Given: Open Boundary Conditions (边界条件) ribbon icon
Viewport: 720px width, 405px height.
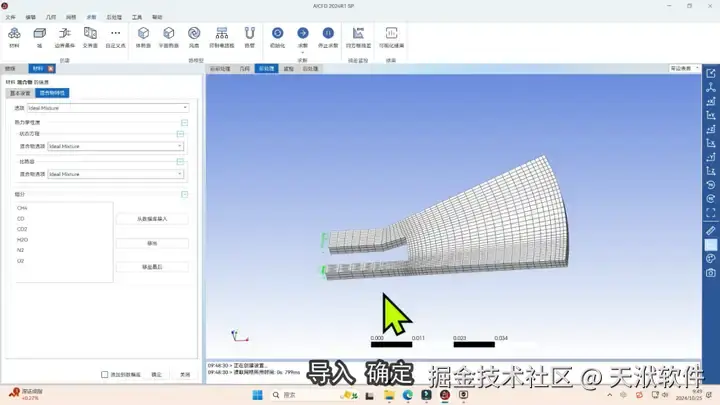Looking at the screenshot, I should [x=65, y=34].
